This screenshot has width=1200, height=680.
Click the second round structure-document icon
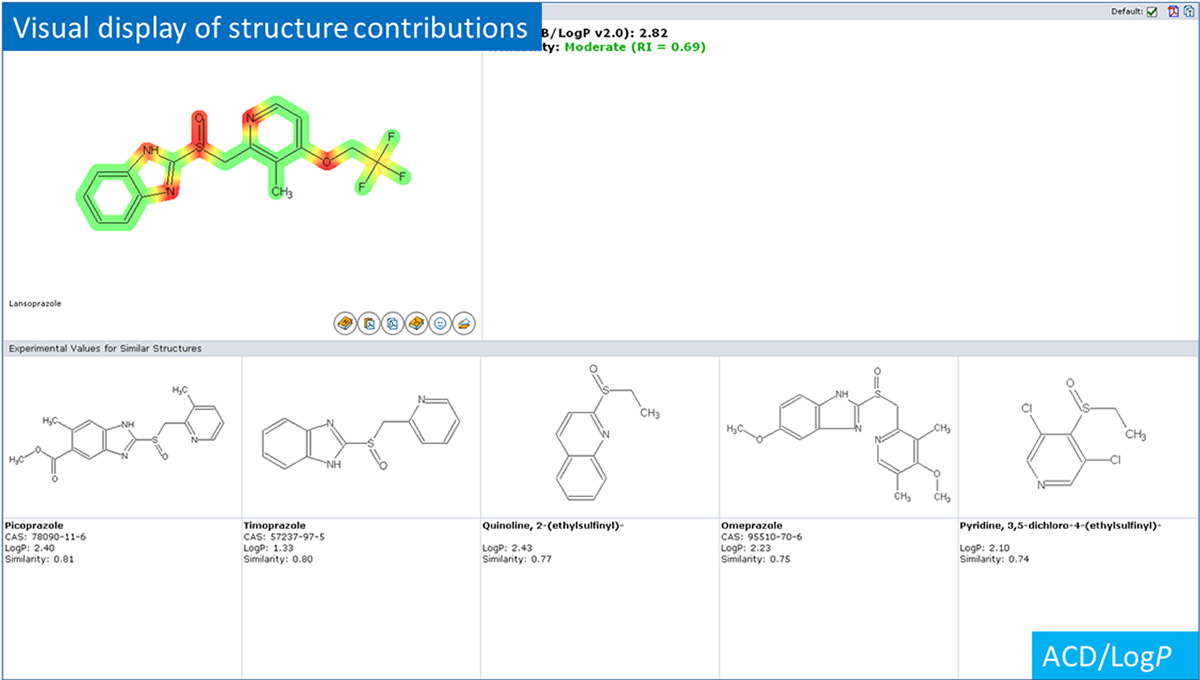[x=369, y=323]
